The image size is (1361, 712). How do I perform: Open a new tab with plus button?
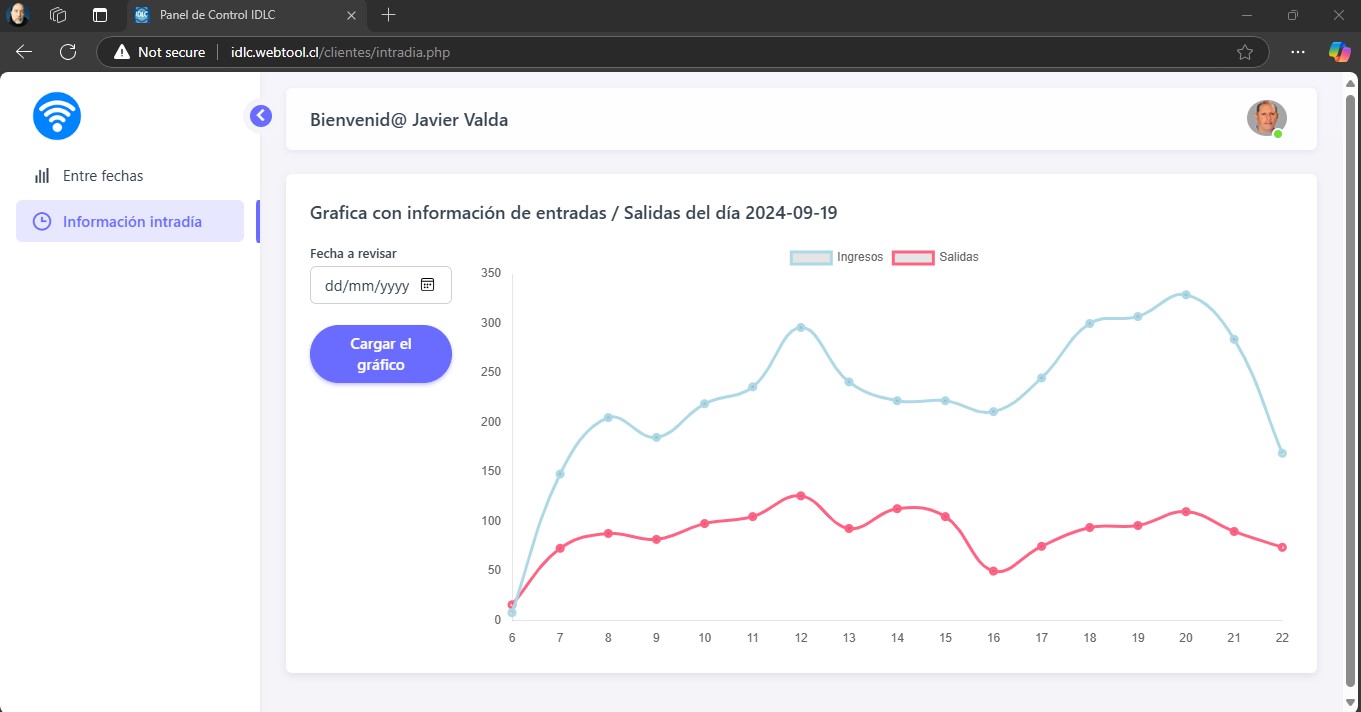point(389,15)
